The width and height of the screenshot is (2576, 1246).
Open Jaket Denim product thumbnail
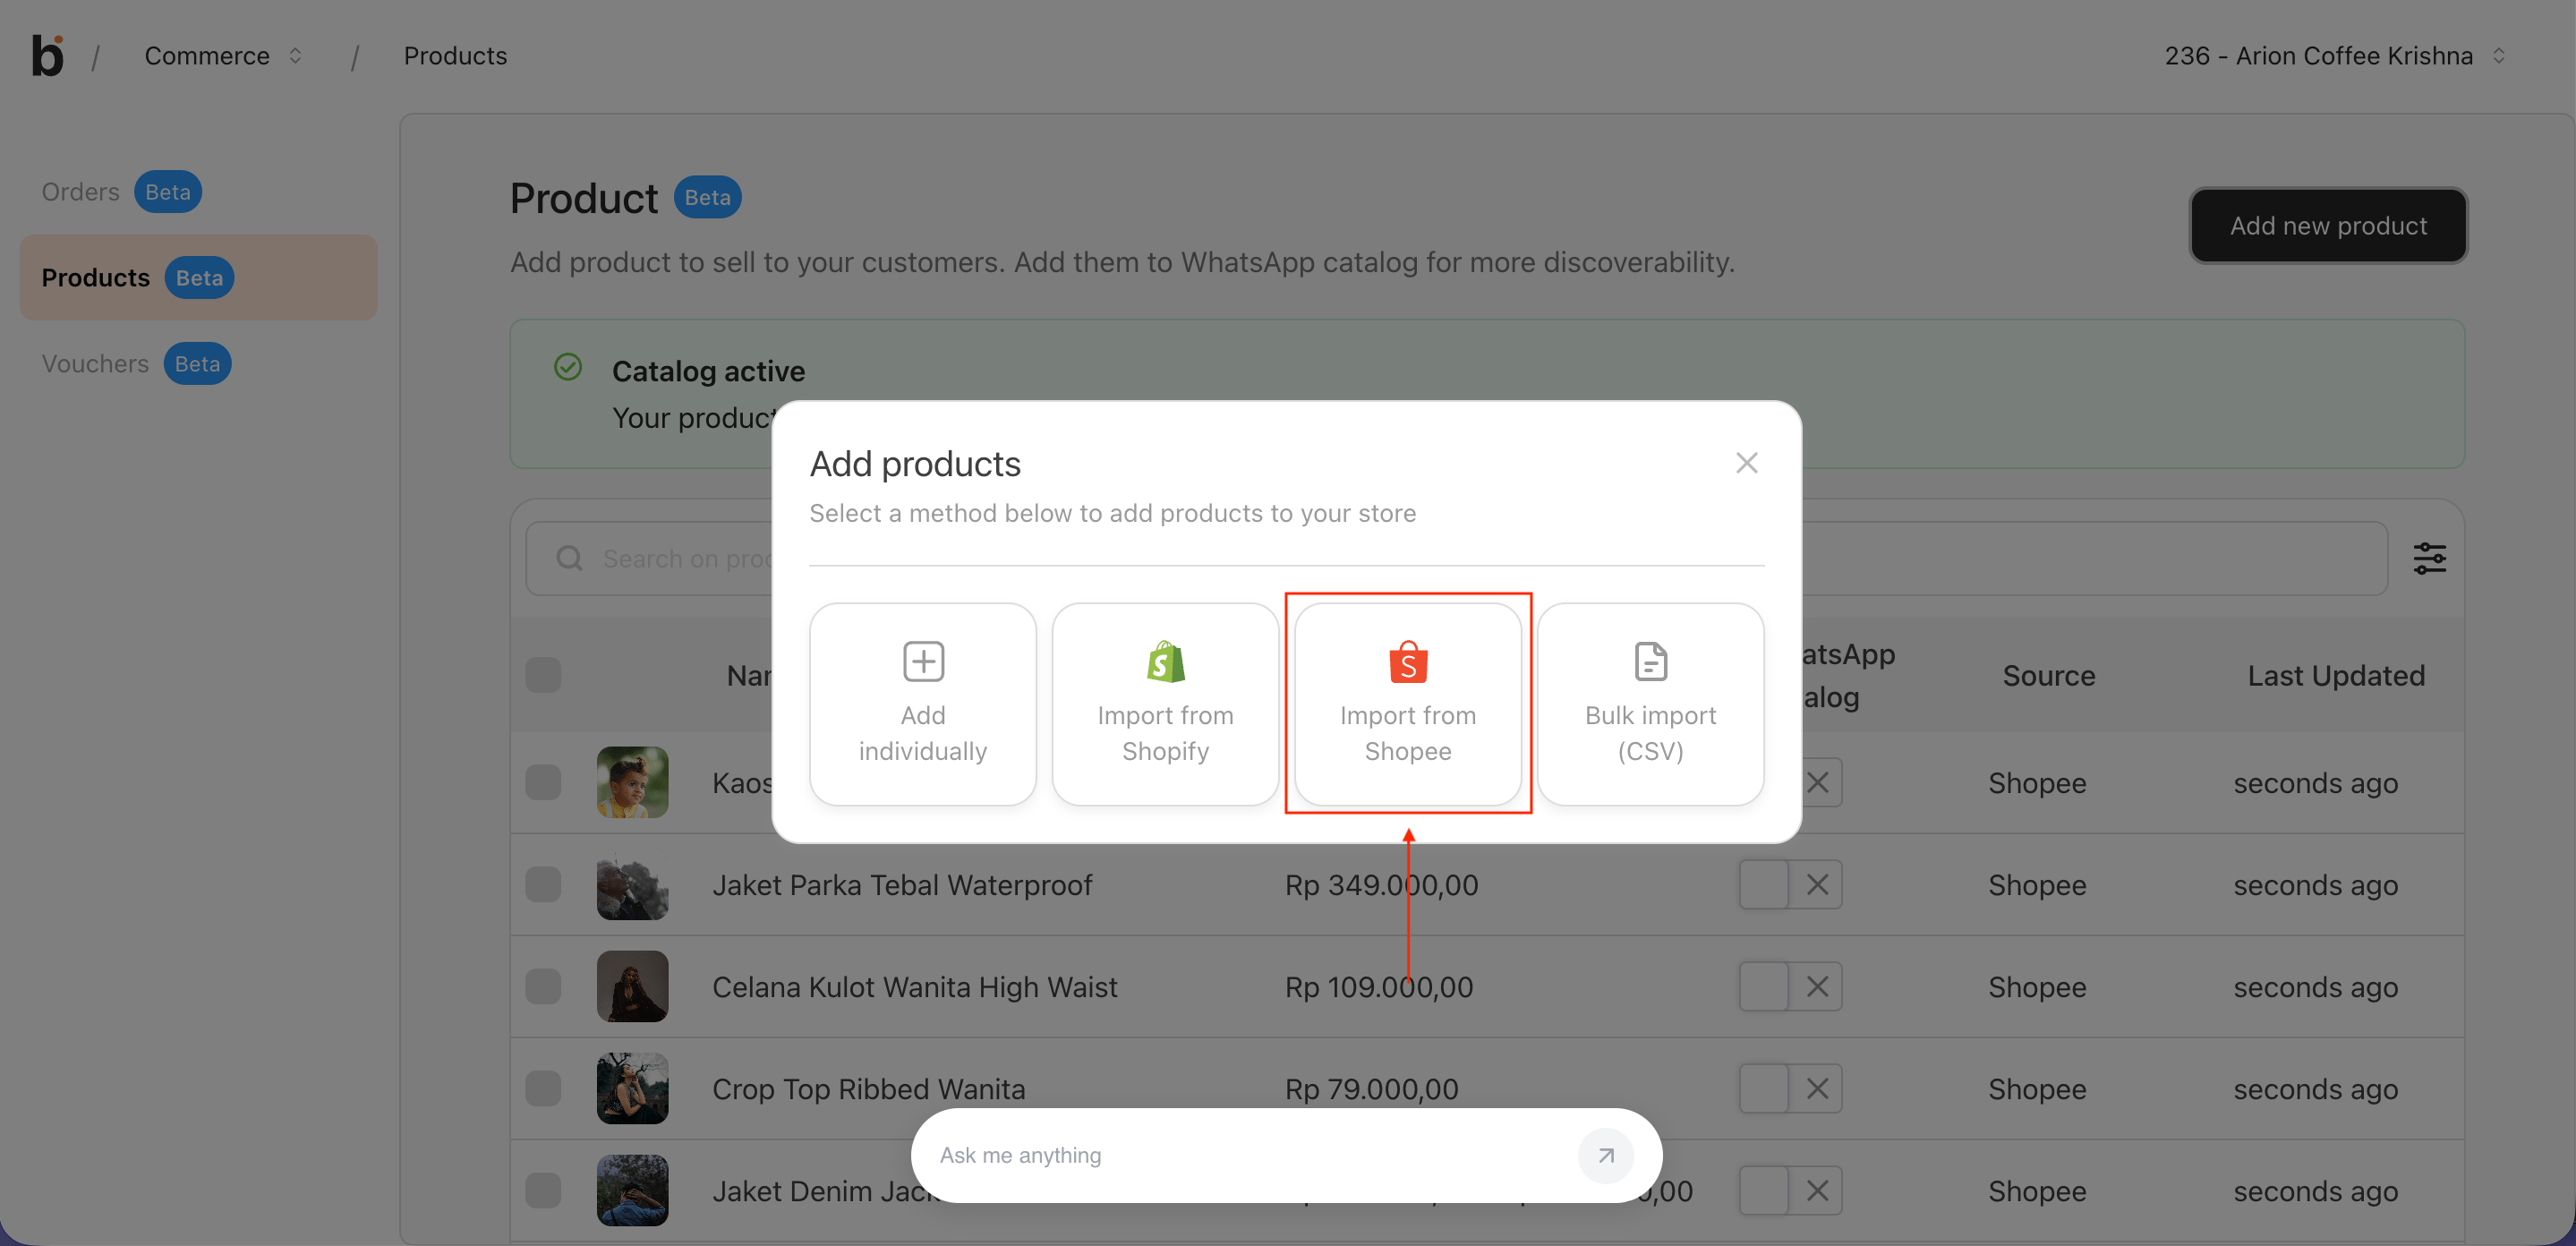[632, 1190]
